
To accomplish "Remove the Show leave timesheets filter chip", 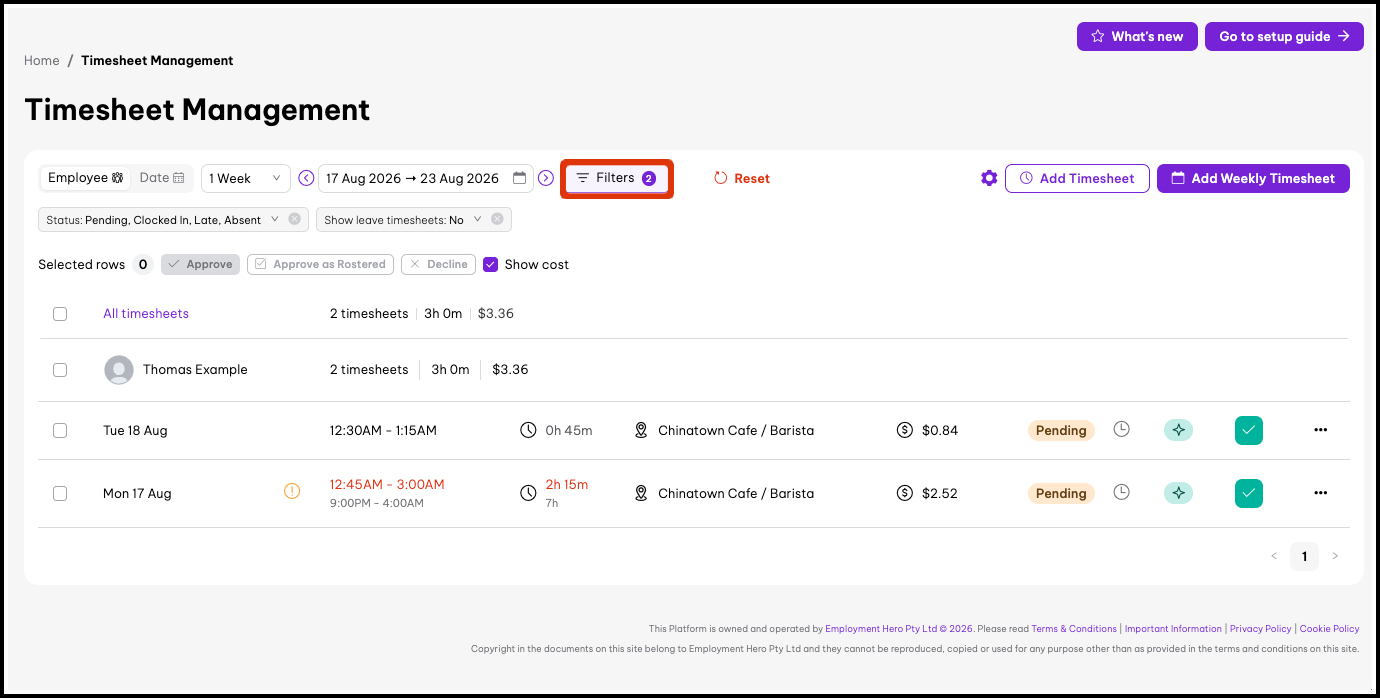I will (x=497, y=219).
